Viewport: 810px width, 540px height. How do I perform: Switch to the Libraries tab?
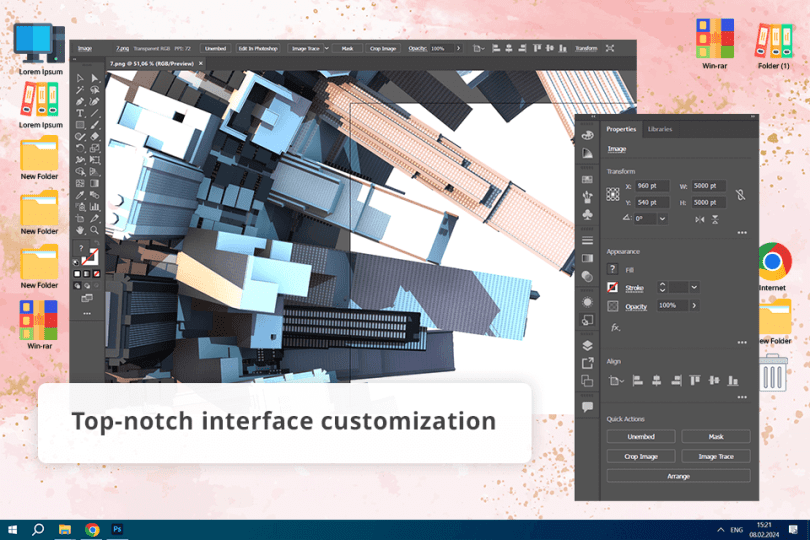pyautogui.click(x=660, y=129)
